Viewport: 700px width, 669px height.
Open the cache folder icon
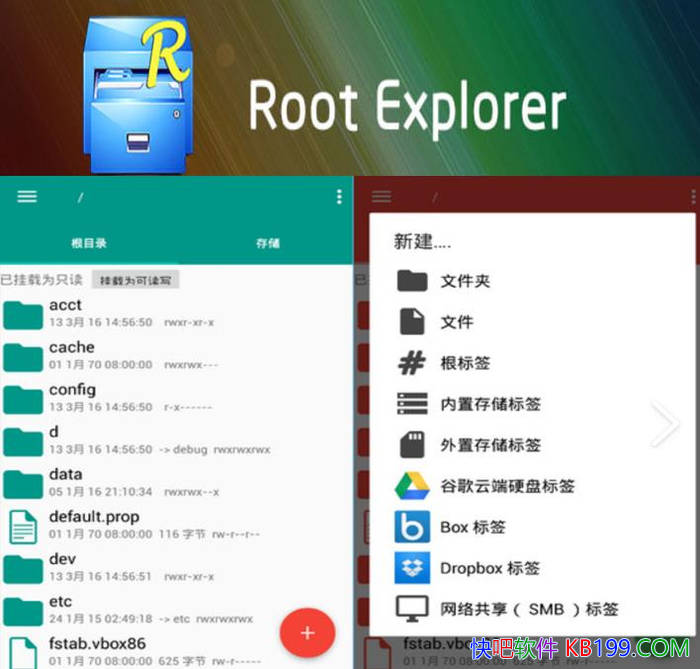tap(23, 357)
